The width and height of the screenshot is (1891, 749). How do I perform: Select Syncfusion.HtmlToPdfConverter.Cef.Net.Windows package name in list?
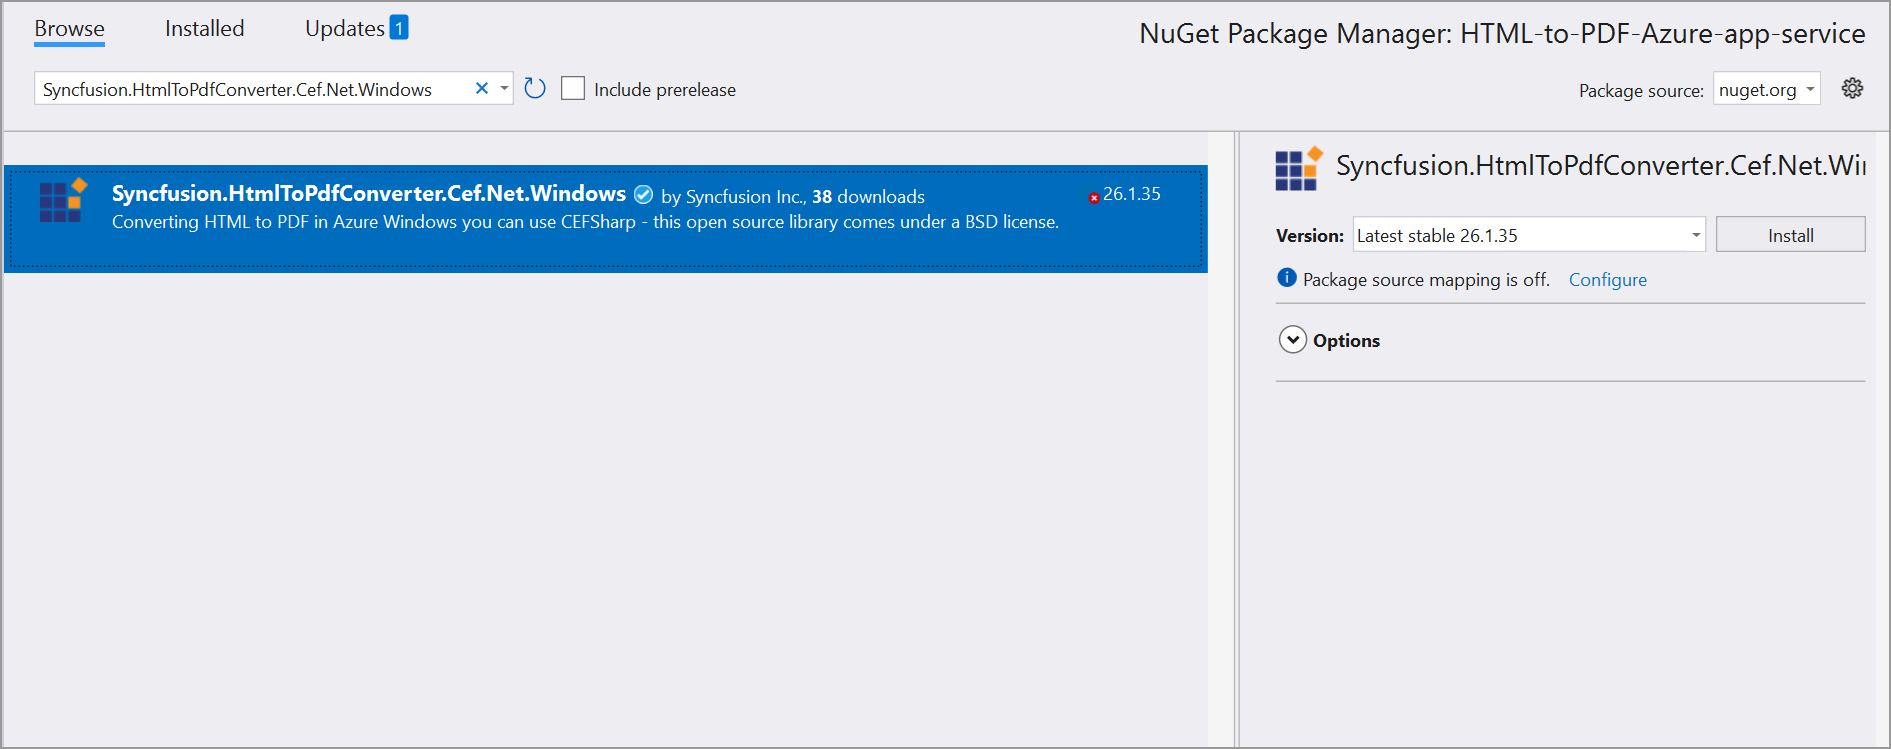point(368,194)
